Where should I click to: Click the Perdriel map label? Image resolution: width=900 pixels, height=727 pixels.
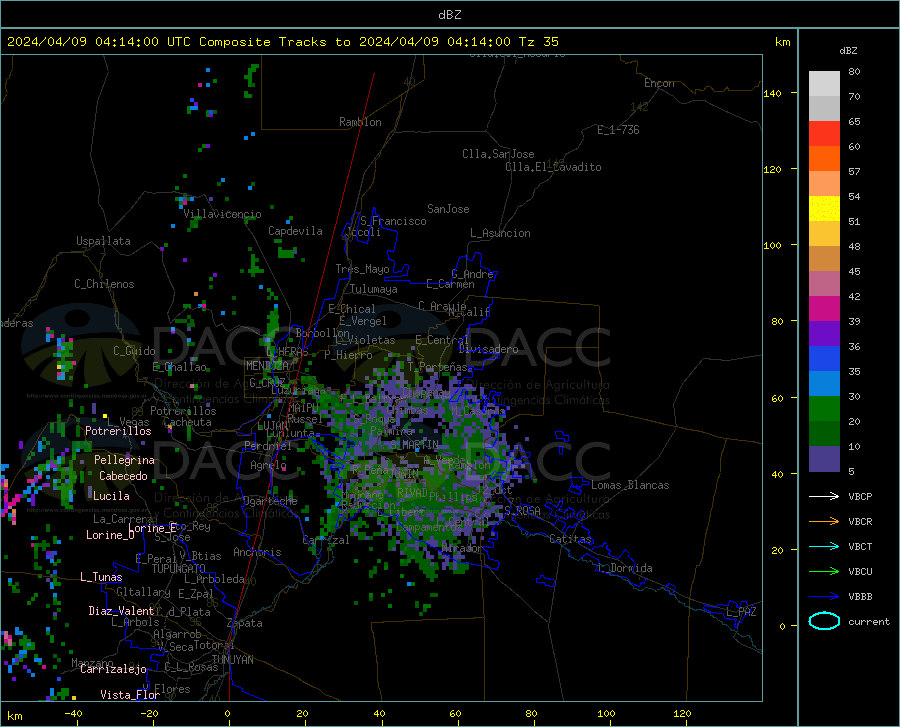[268, 445]
